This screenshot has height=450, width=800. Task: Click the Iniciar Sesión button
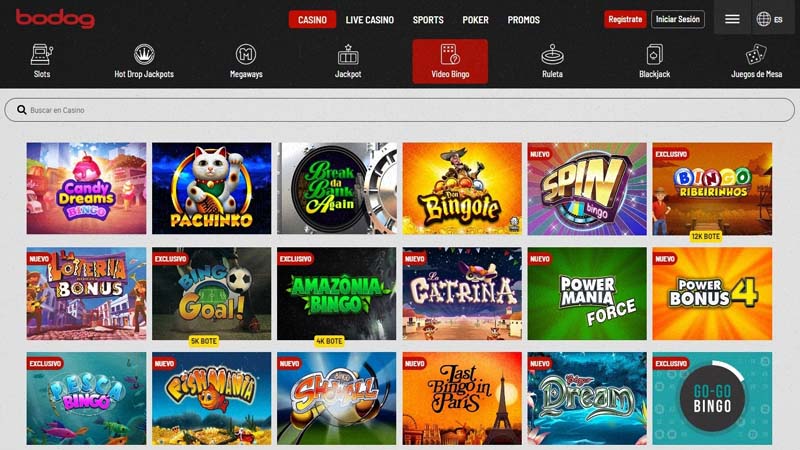[678, 19]
